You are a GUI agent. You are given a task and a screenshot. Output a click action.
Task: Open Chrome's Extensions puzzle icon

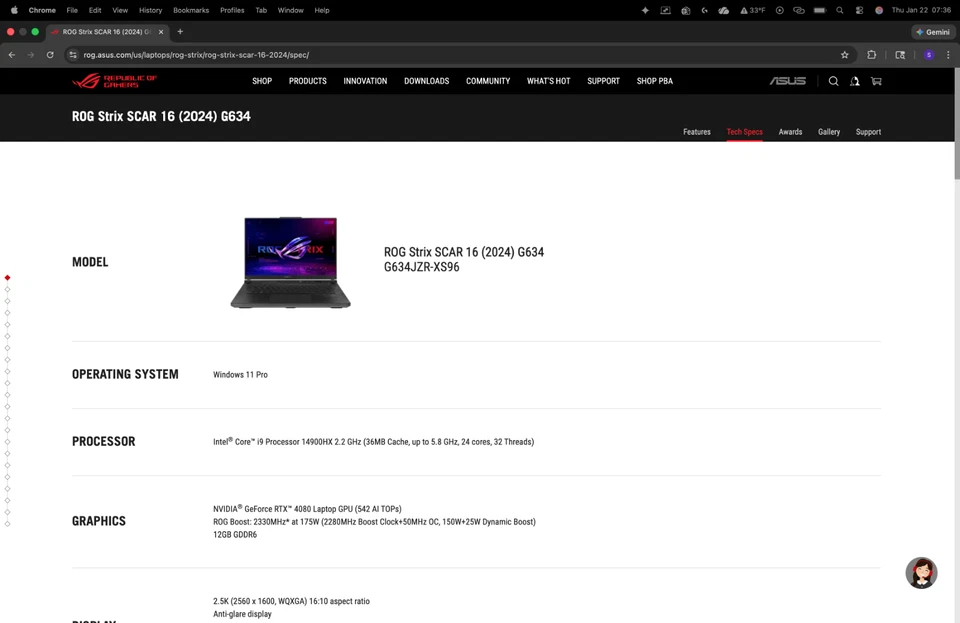(x=870, y=55)
